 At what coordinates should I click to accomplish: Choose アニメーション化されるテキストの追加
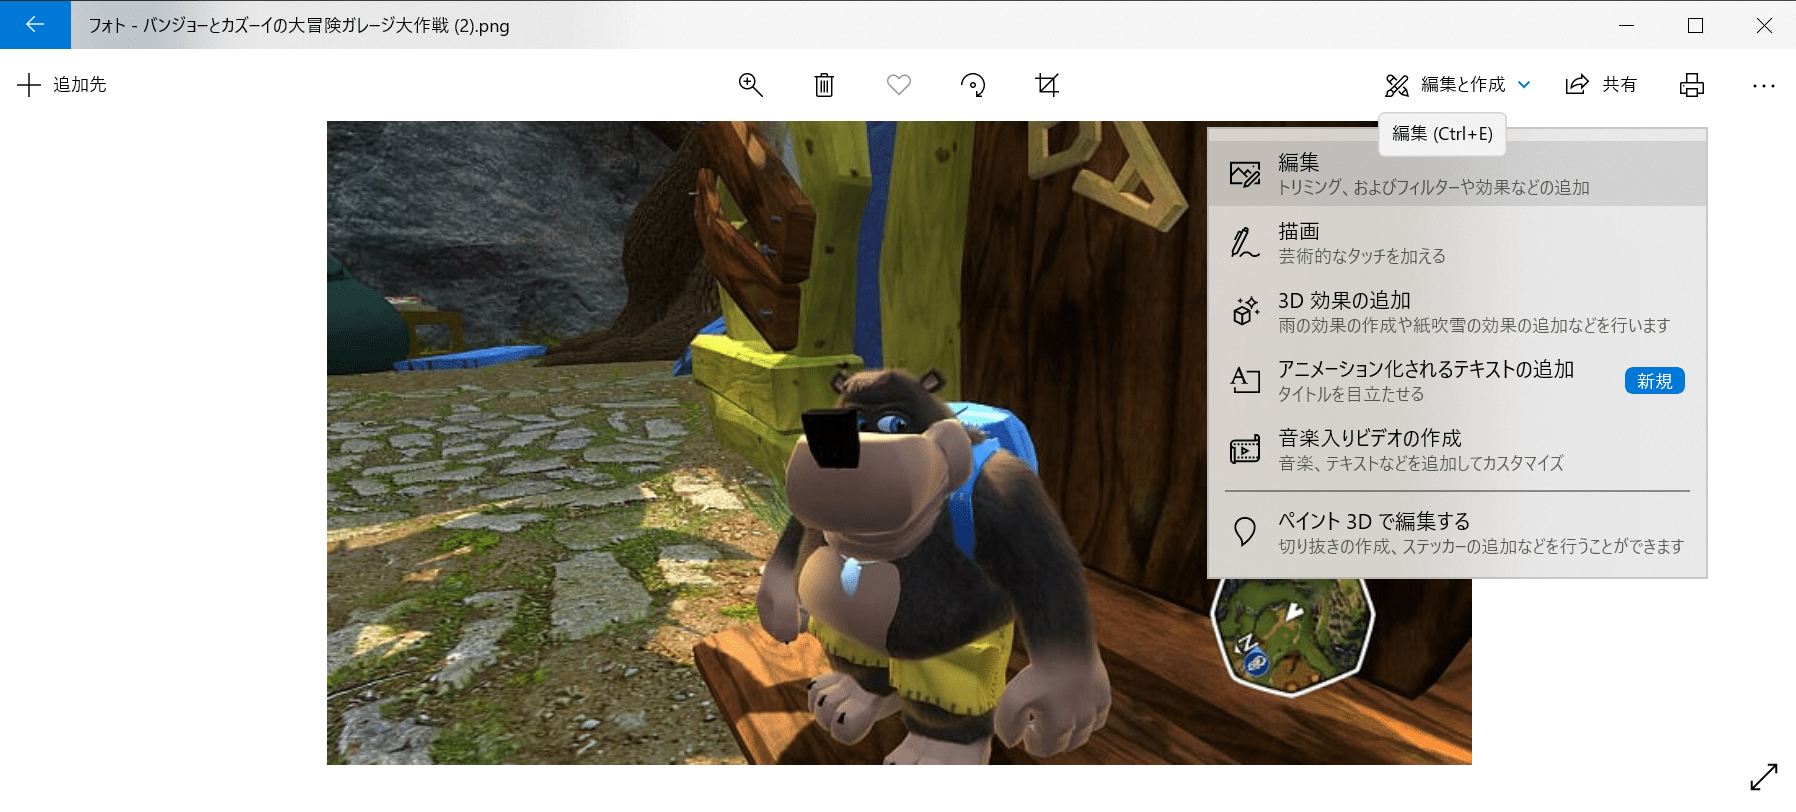pos(1457,381)
